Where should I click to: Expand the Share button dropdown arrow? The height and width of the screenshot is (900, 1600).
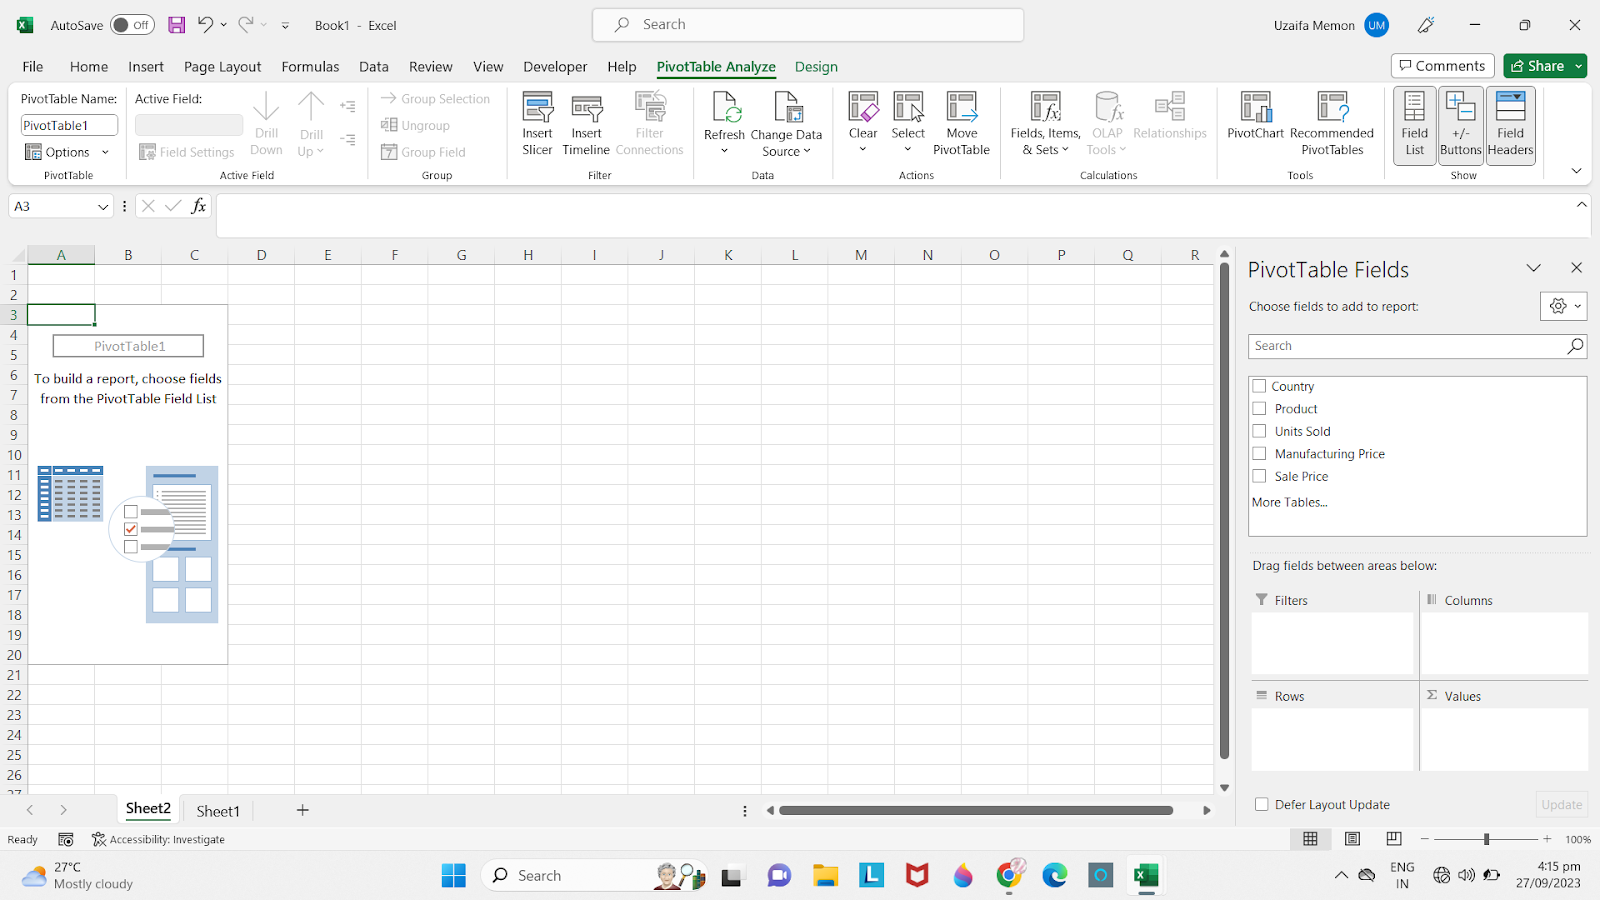pyautogui.click(x=1579, y=66)
